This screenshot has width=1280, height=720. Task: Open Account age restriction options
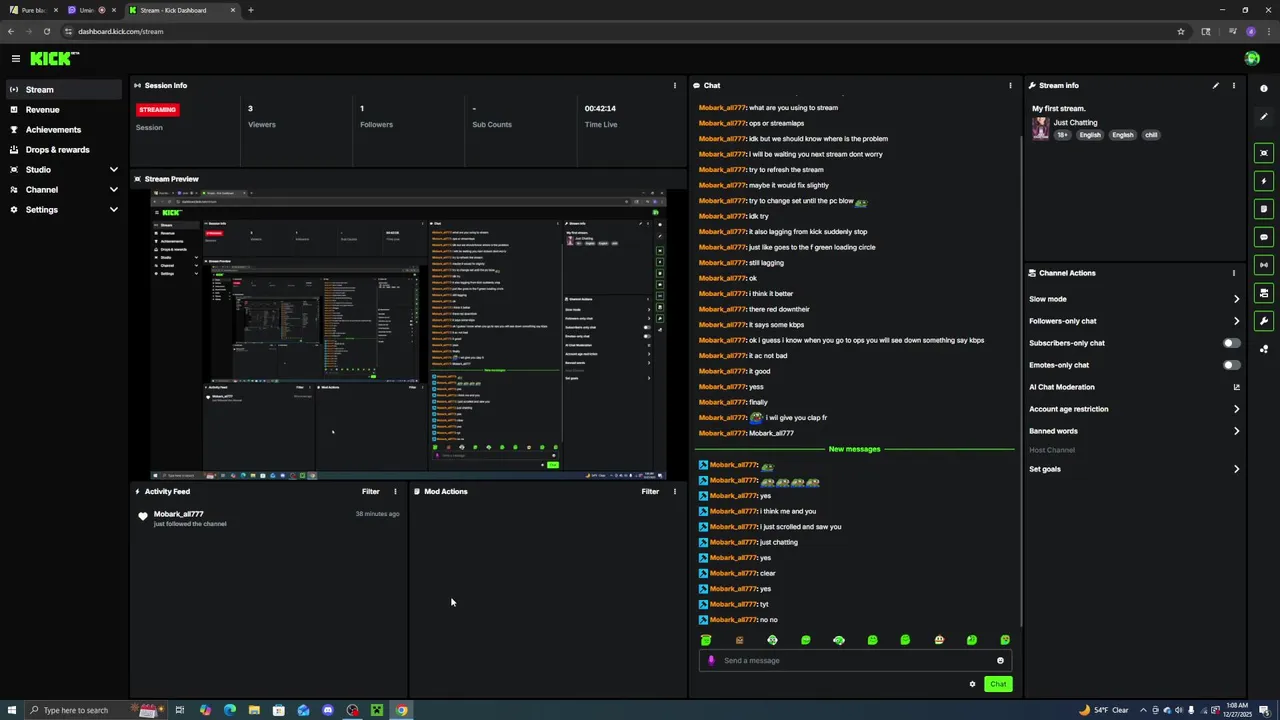click(1134, 409)
